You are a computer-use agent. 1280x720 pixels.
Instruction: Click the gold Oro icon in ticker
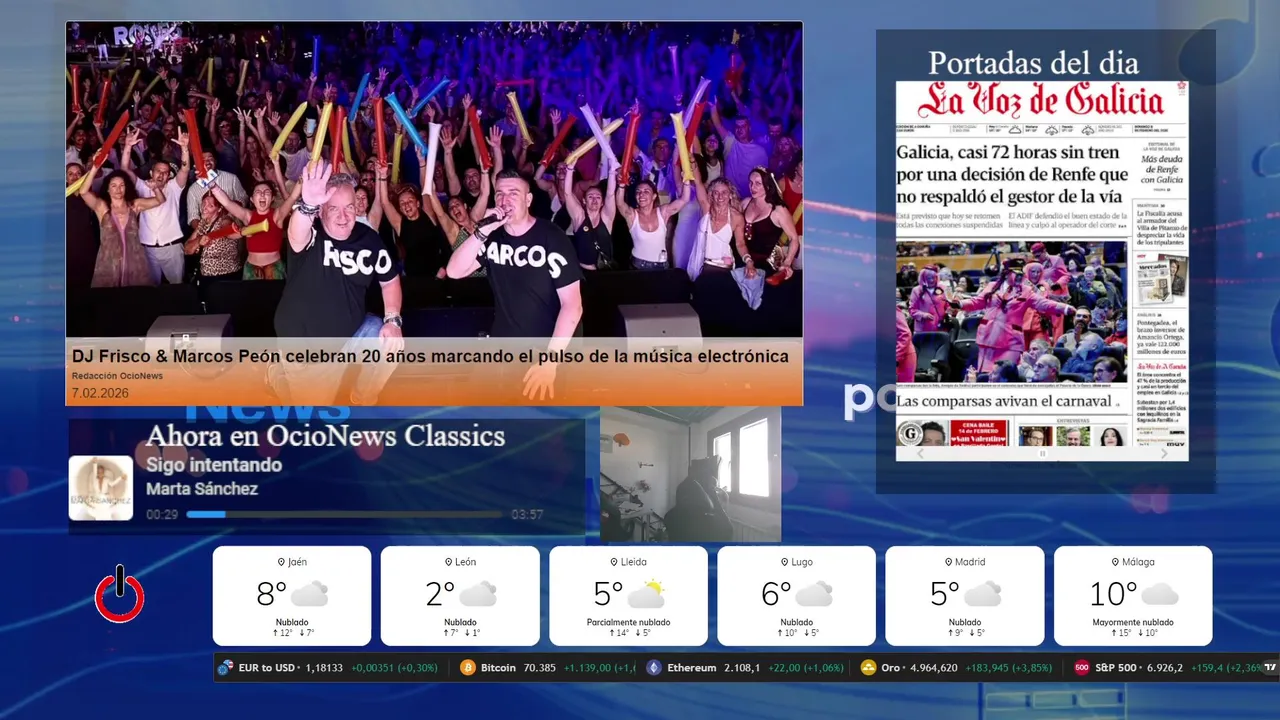pos(869,668)
